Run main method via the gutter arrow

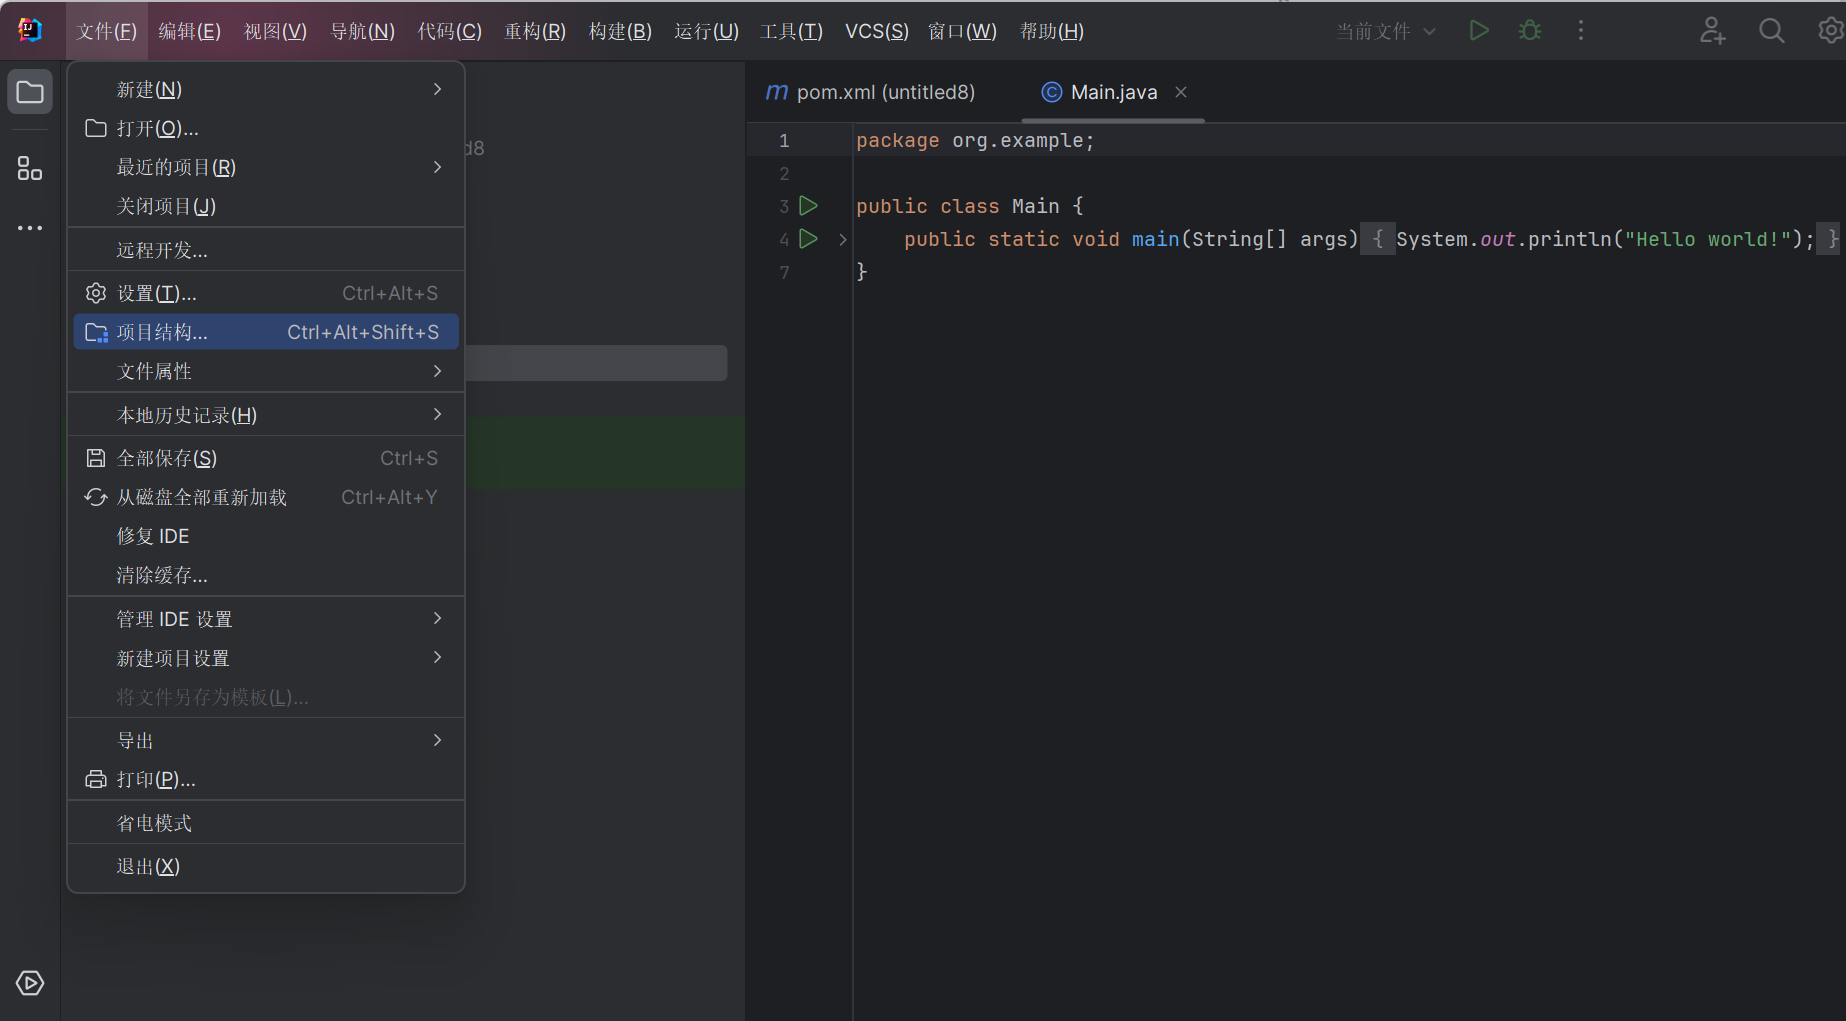(x=809, y=238)
